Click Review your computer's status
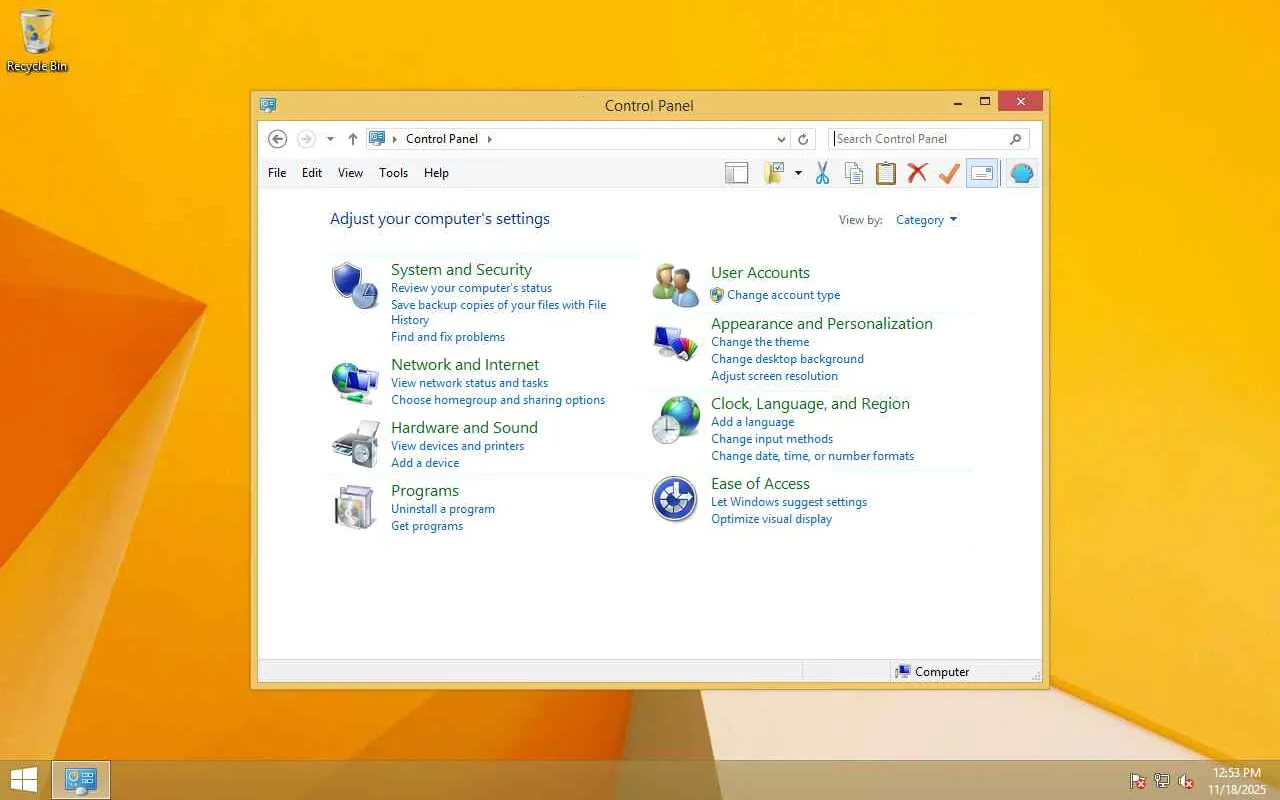Viewport: 1280px width, 800px height. (471, 288)
